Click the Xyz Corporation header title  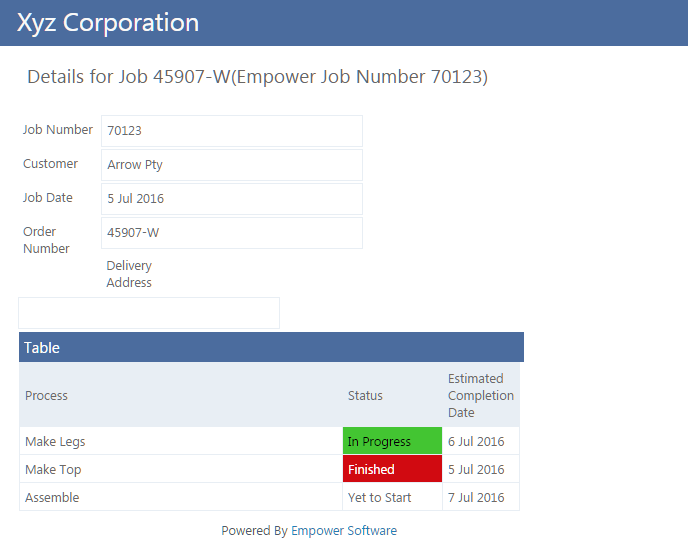(108, 23)
